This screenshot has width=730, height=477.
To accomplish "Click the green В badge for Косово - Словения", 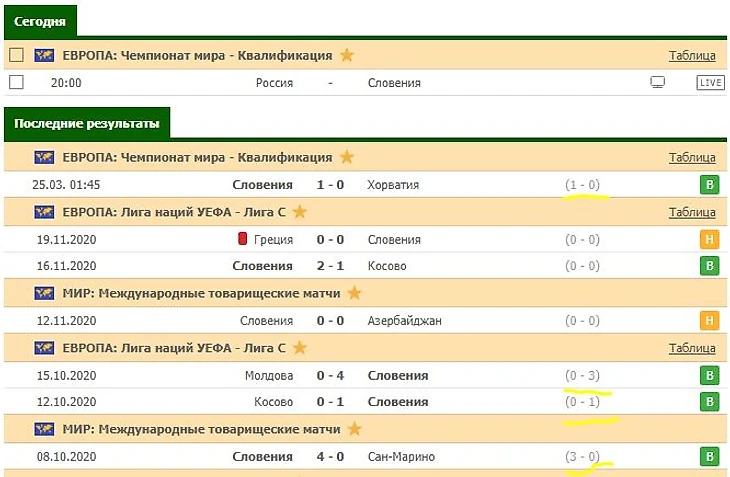I will click(x=709, y=402).
